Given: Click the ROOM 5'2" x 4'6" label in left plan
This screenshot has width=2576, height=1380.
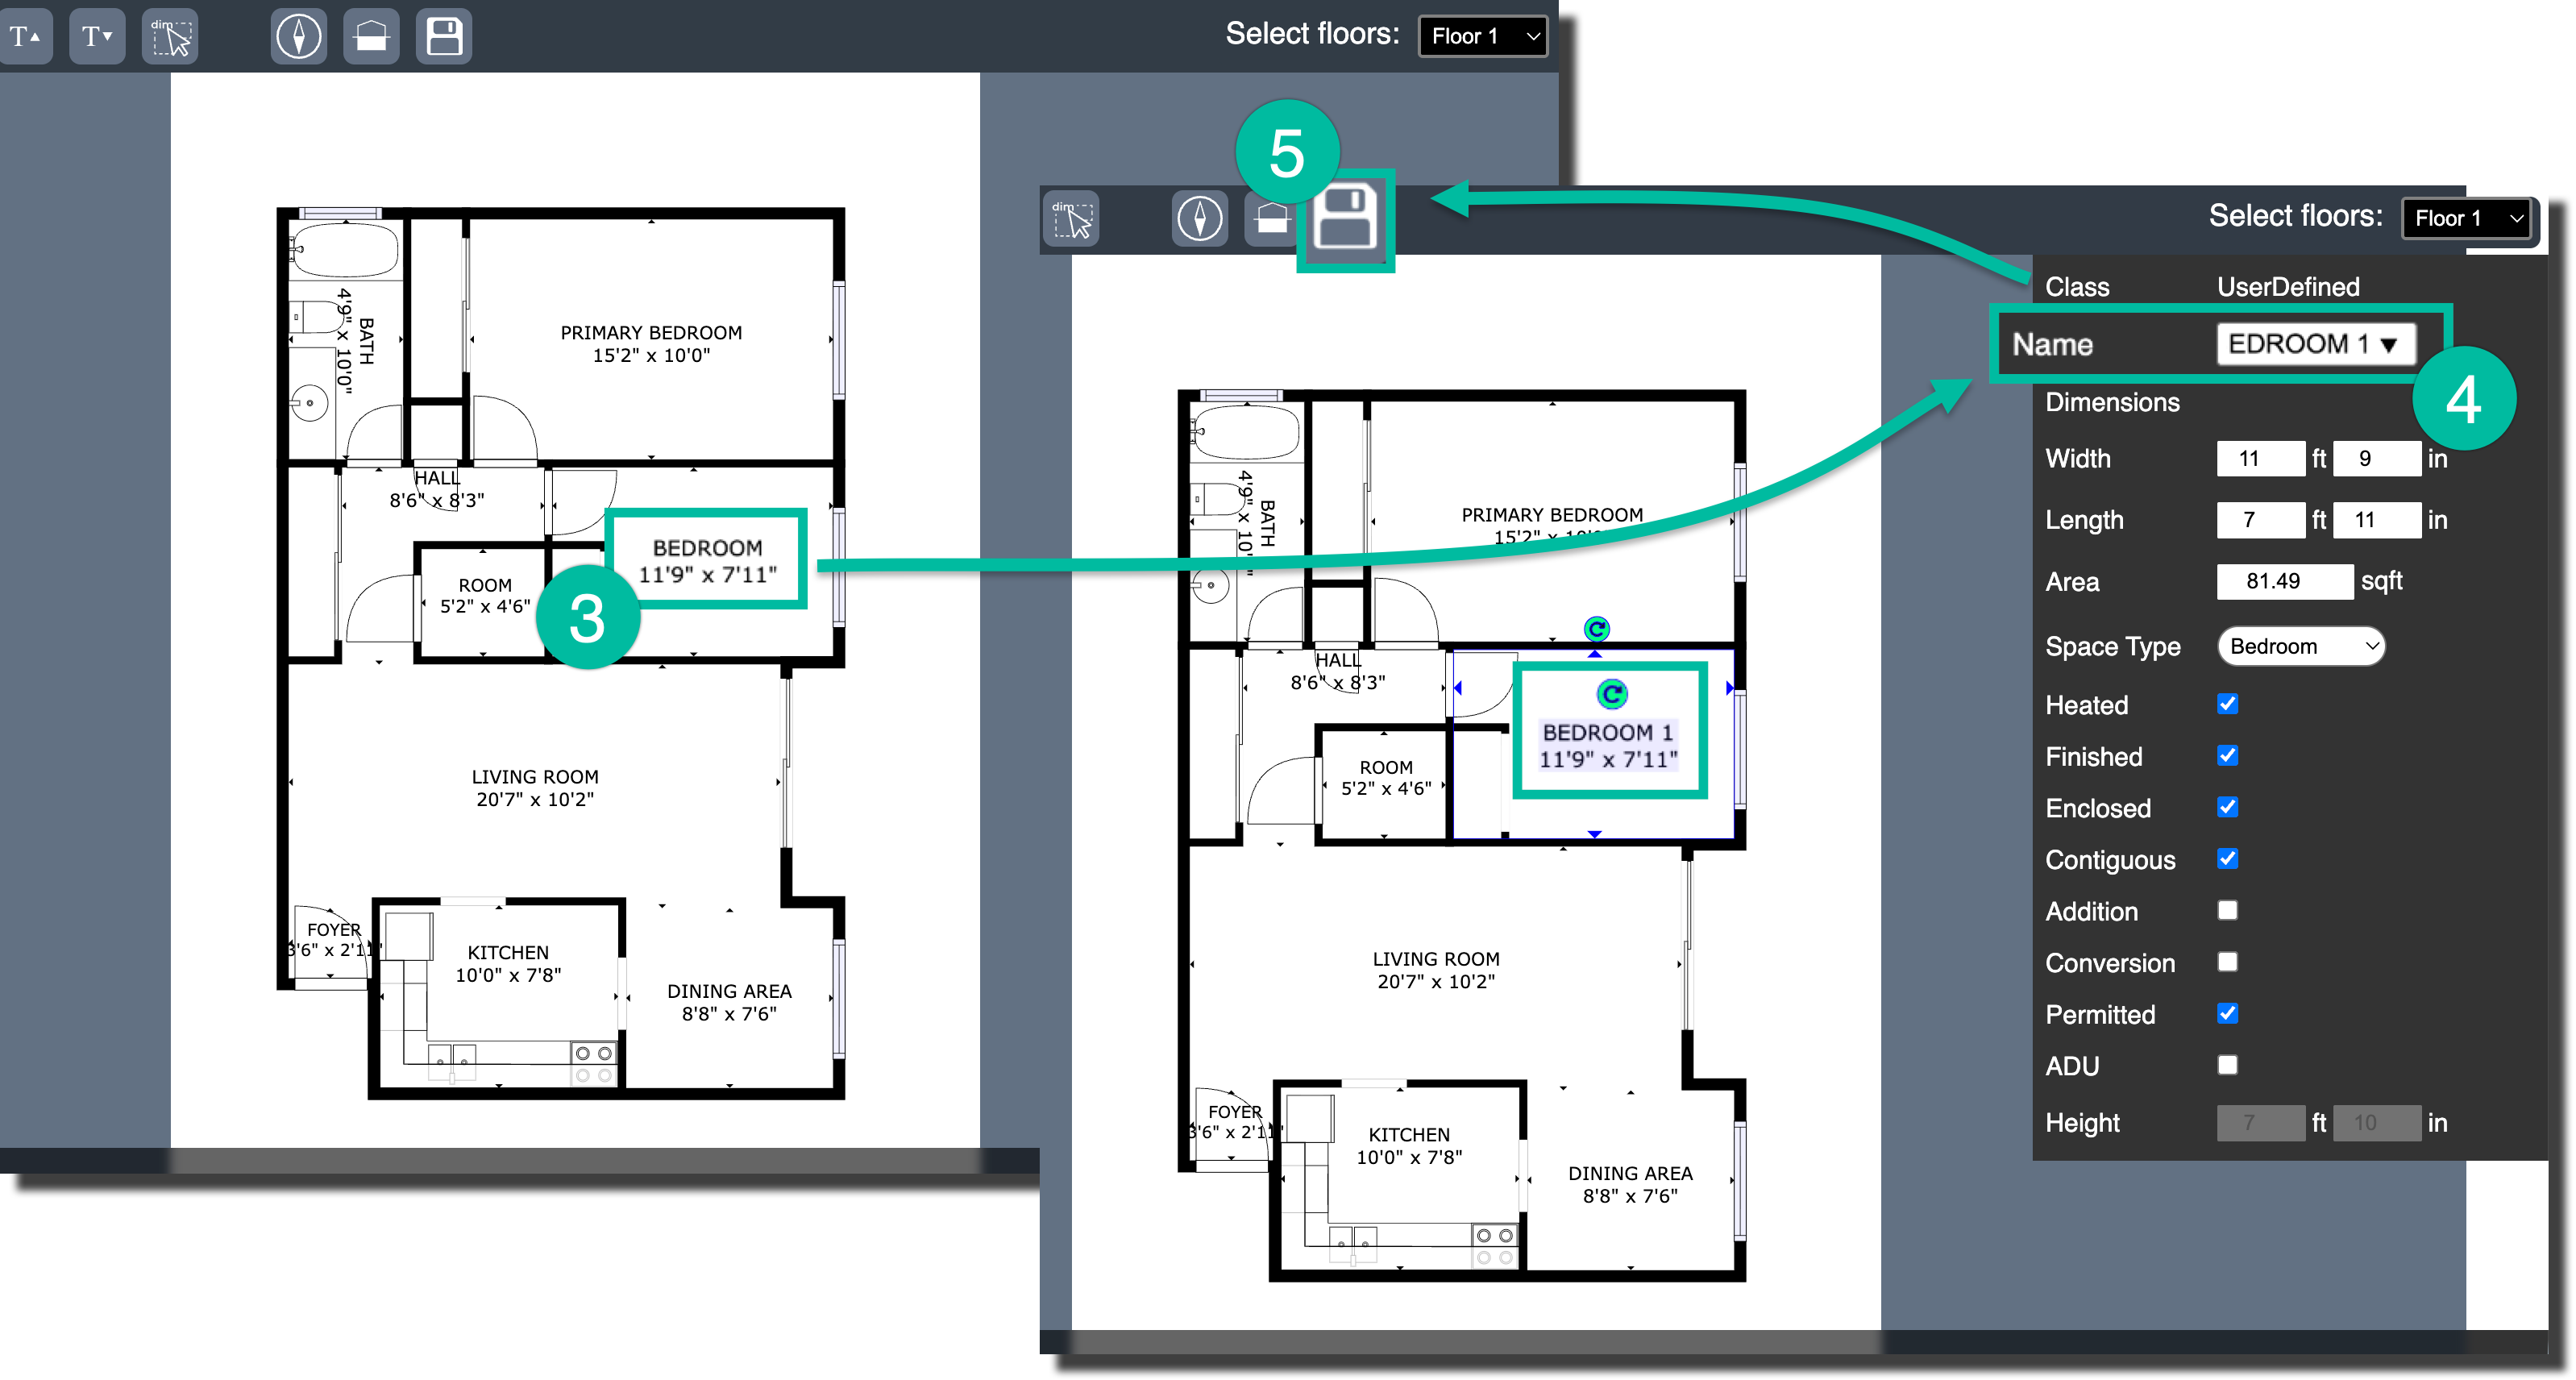Looking at the screenshot, I should coord(485,596).
